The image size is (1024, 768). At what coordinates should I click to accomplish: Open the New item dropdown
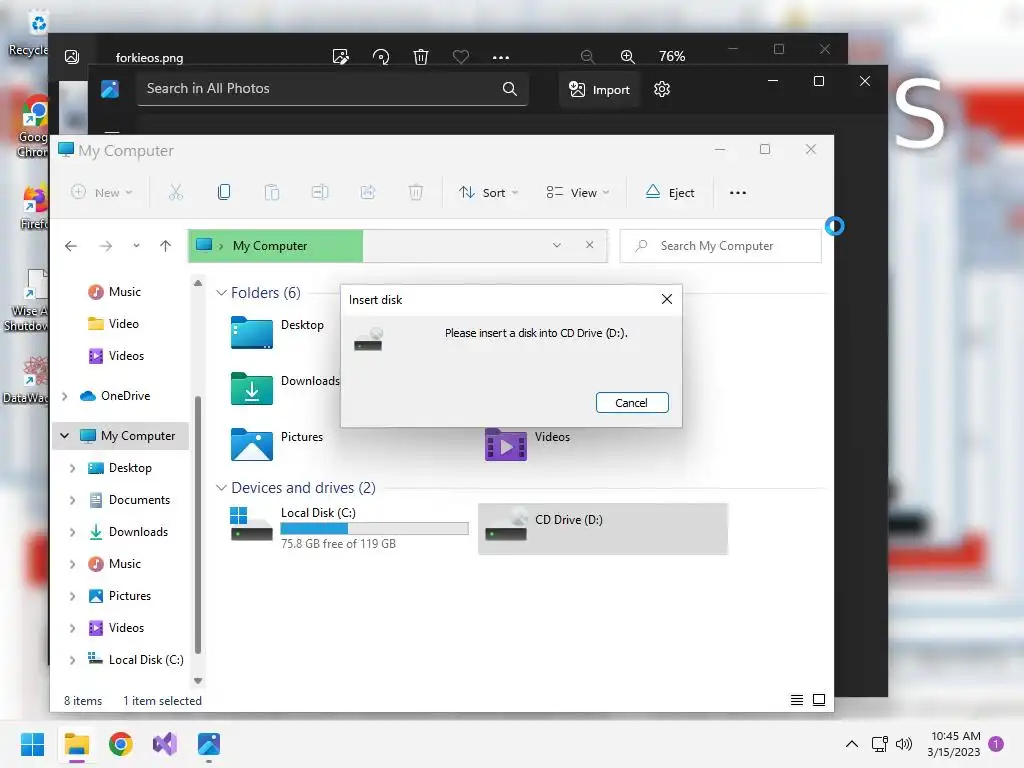point(102,193)
